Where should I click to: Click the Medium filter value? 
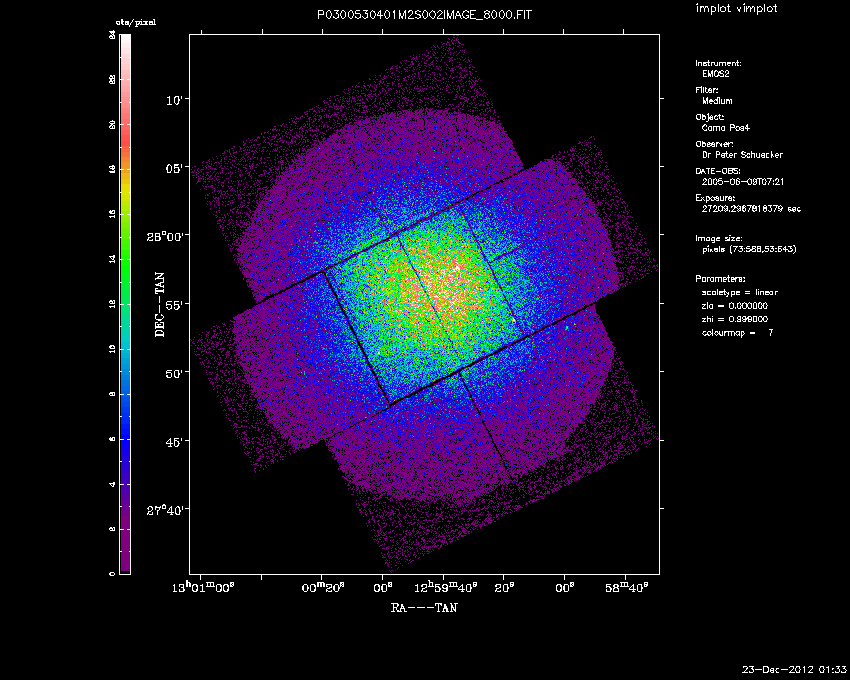(x=717, y=101)
